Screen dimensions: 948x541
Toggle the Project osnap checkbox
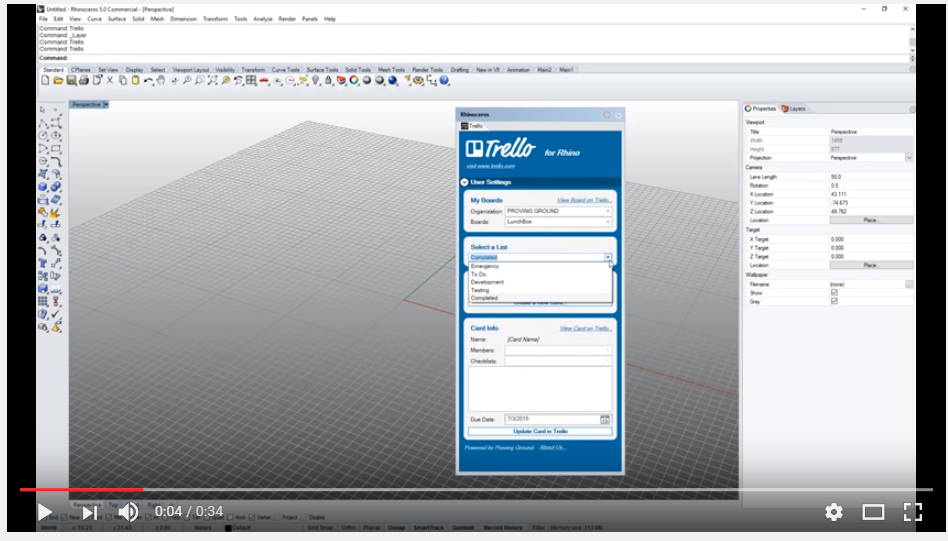278,517
